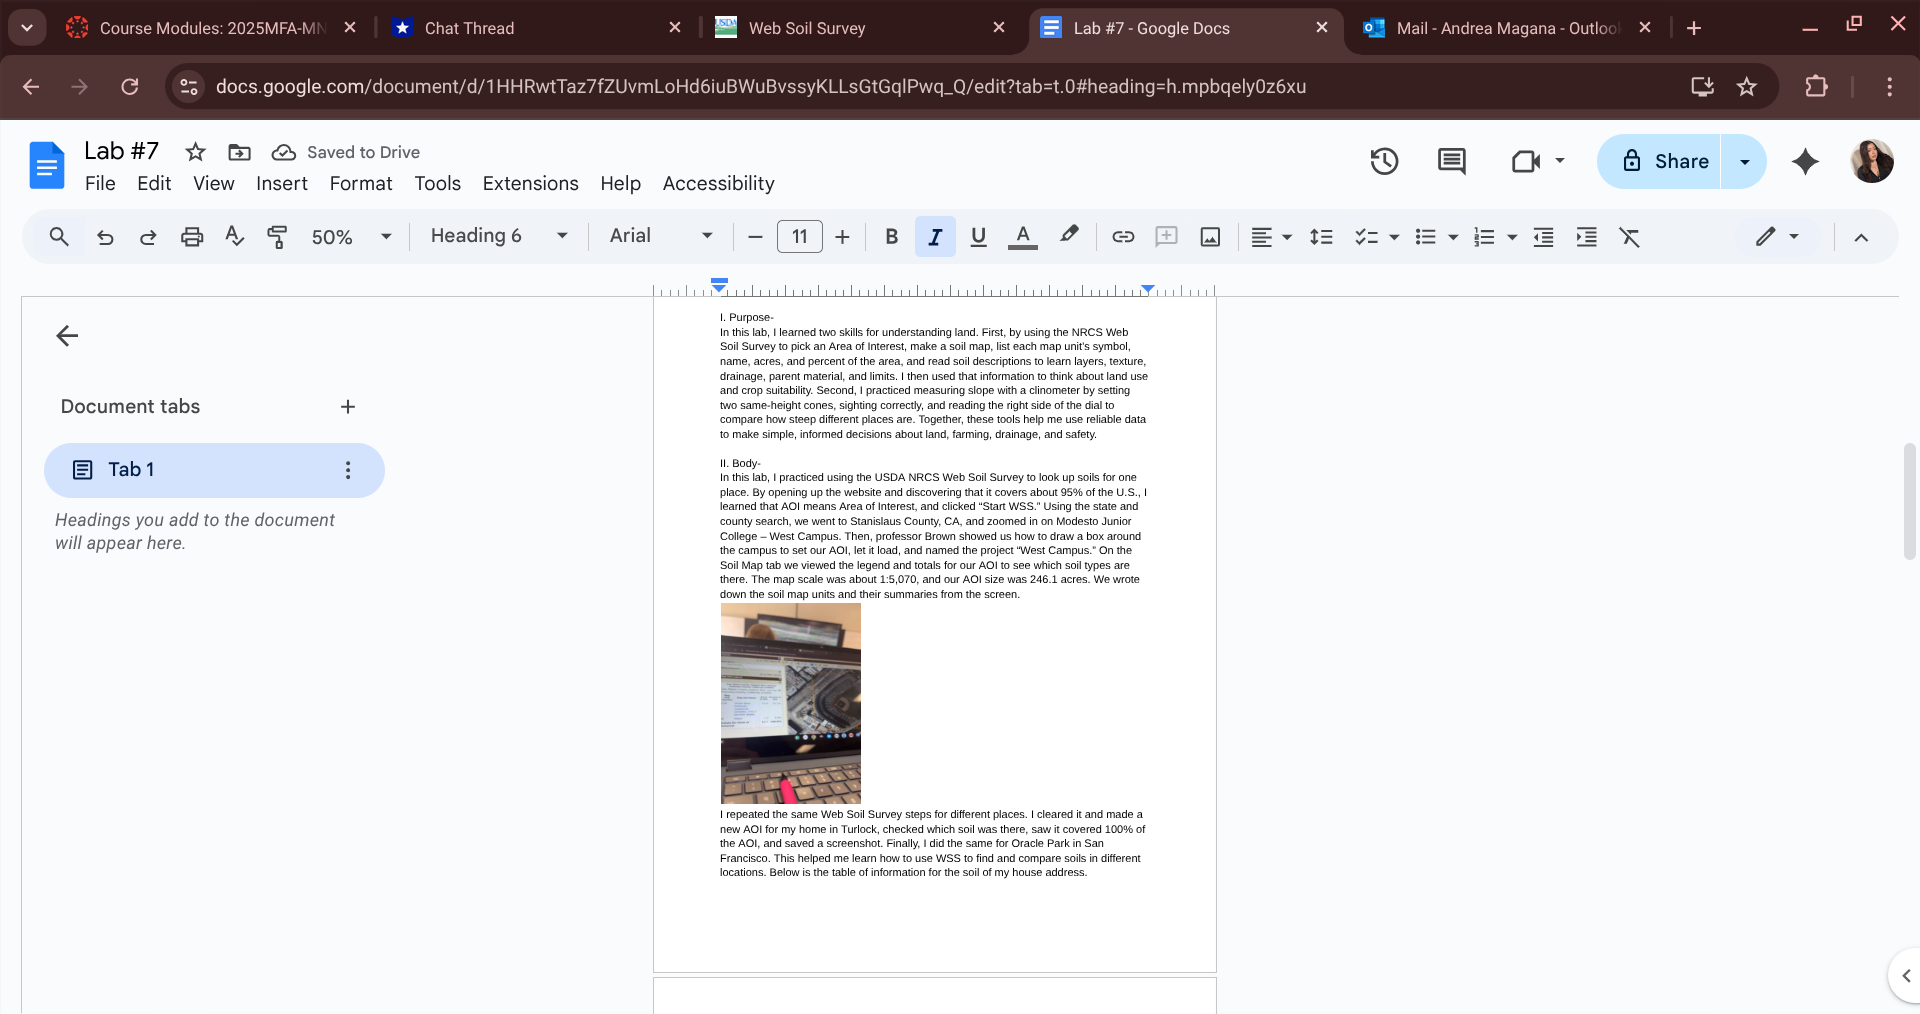Click the paint format roller icon
This screenshot has width=1920, height=1014.
click(x=277, y=237)
